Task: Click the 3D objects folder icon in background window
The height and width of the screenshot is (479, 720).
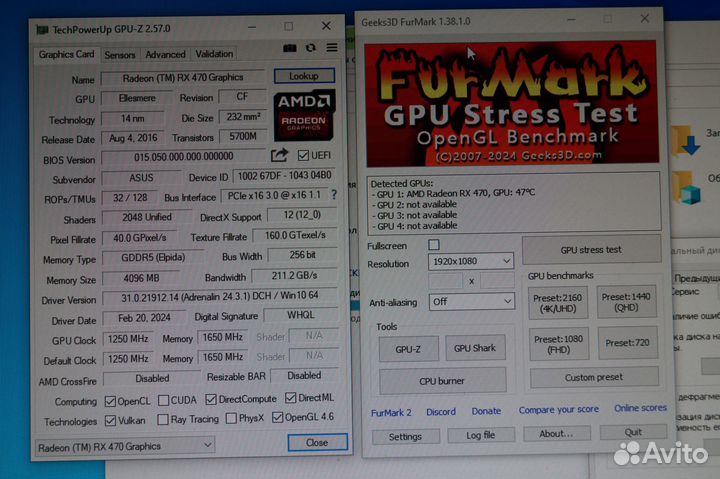Action: [686, 187]
